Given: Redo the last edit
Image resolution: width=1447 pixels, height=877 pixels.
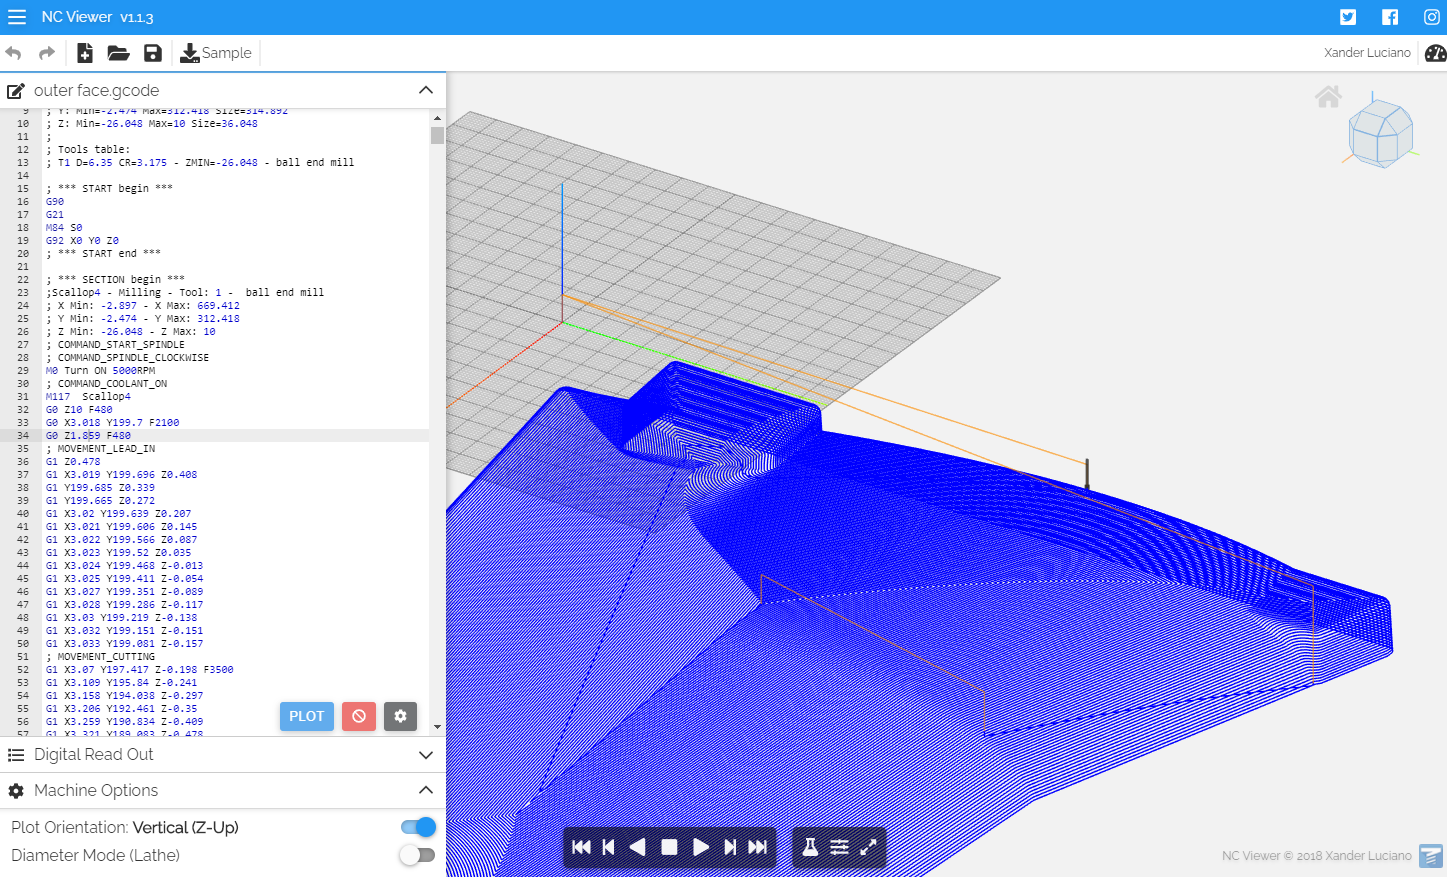Looking at the screenshot, I should click(47, 53).
